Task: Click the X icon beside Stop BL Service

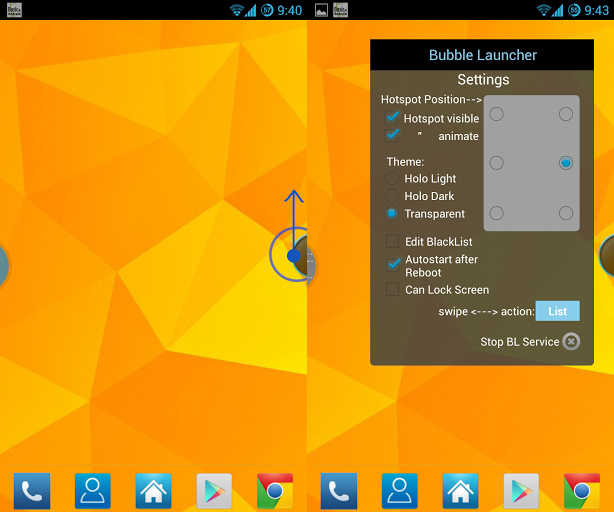Action: click(x=571, y=342)
